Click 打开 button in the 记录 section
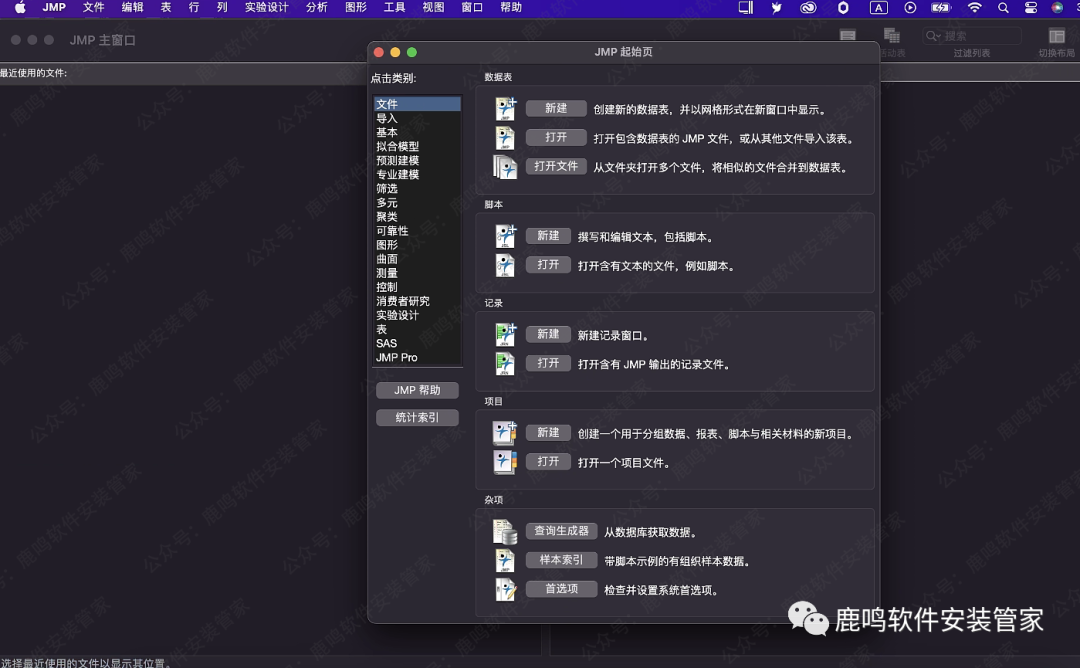This screenshot has height=668, width=1080. point(548,363)
